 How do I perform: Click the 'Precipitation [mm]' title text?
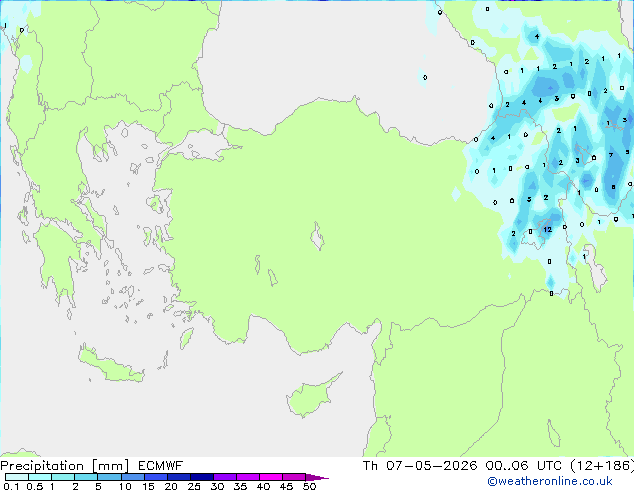click(65, 466)
